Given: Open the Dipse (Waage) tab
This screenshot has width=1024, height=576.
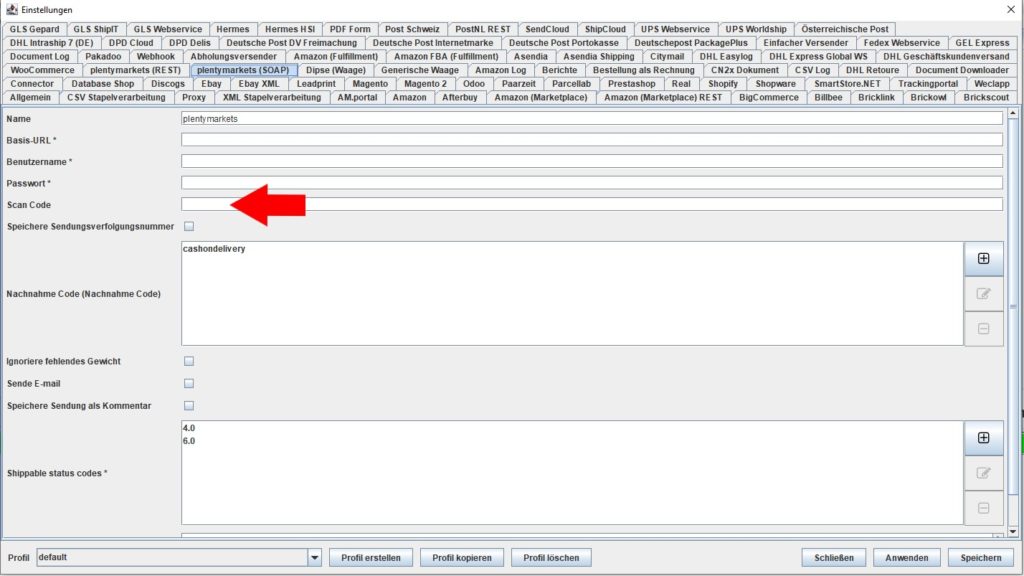Looking at the screenshot, I should [x=336, y=70].
